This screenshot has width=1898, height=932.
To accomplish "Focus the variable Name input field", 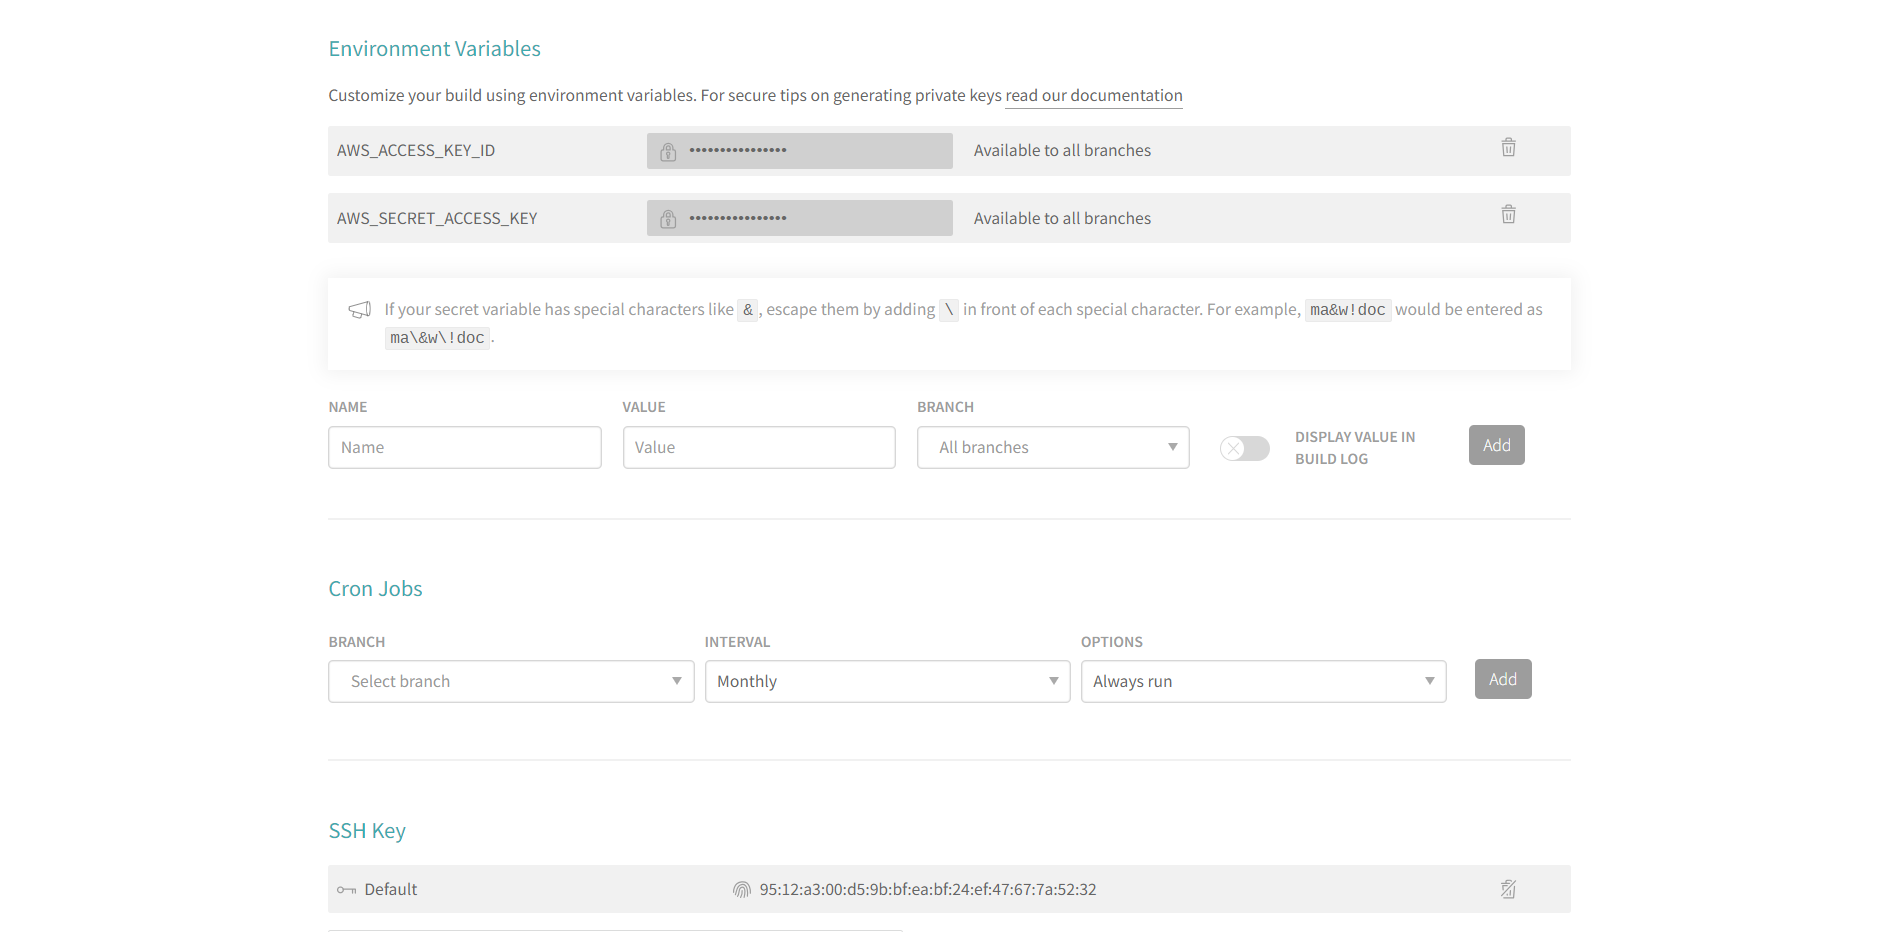I will (464, 447).
